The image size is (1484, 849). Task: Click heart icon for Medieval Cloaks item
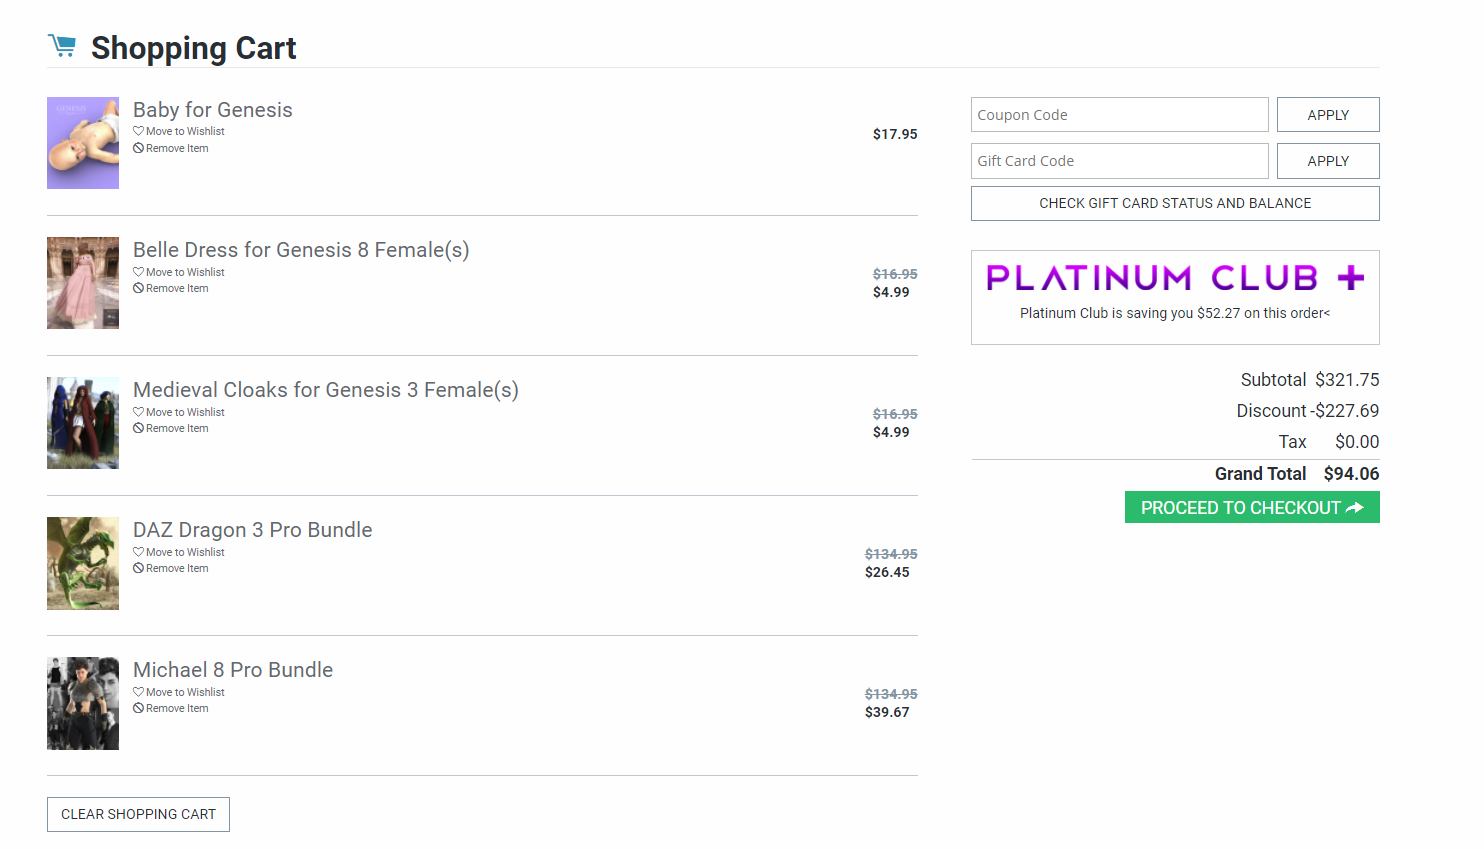click(x=139, y=412)
